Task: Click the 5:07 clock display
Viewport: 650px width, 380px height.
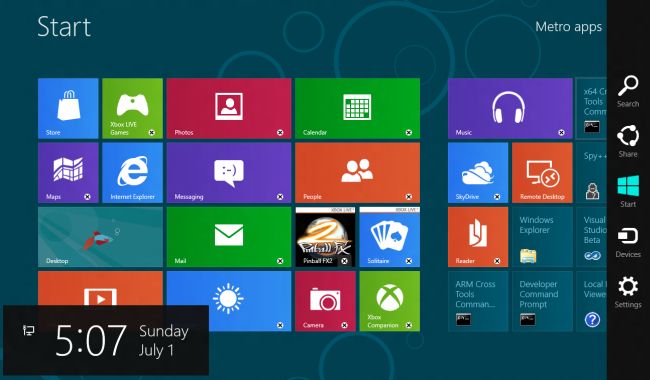Action: click(x=91, y=340)
